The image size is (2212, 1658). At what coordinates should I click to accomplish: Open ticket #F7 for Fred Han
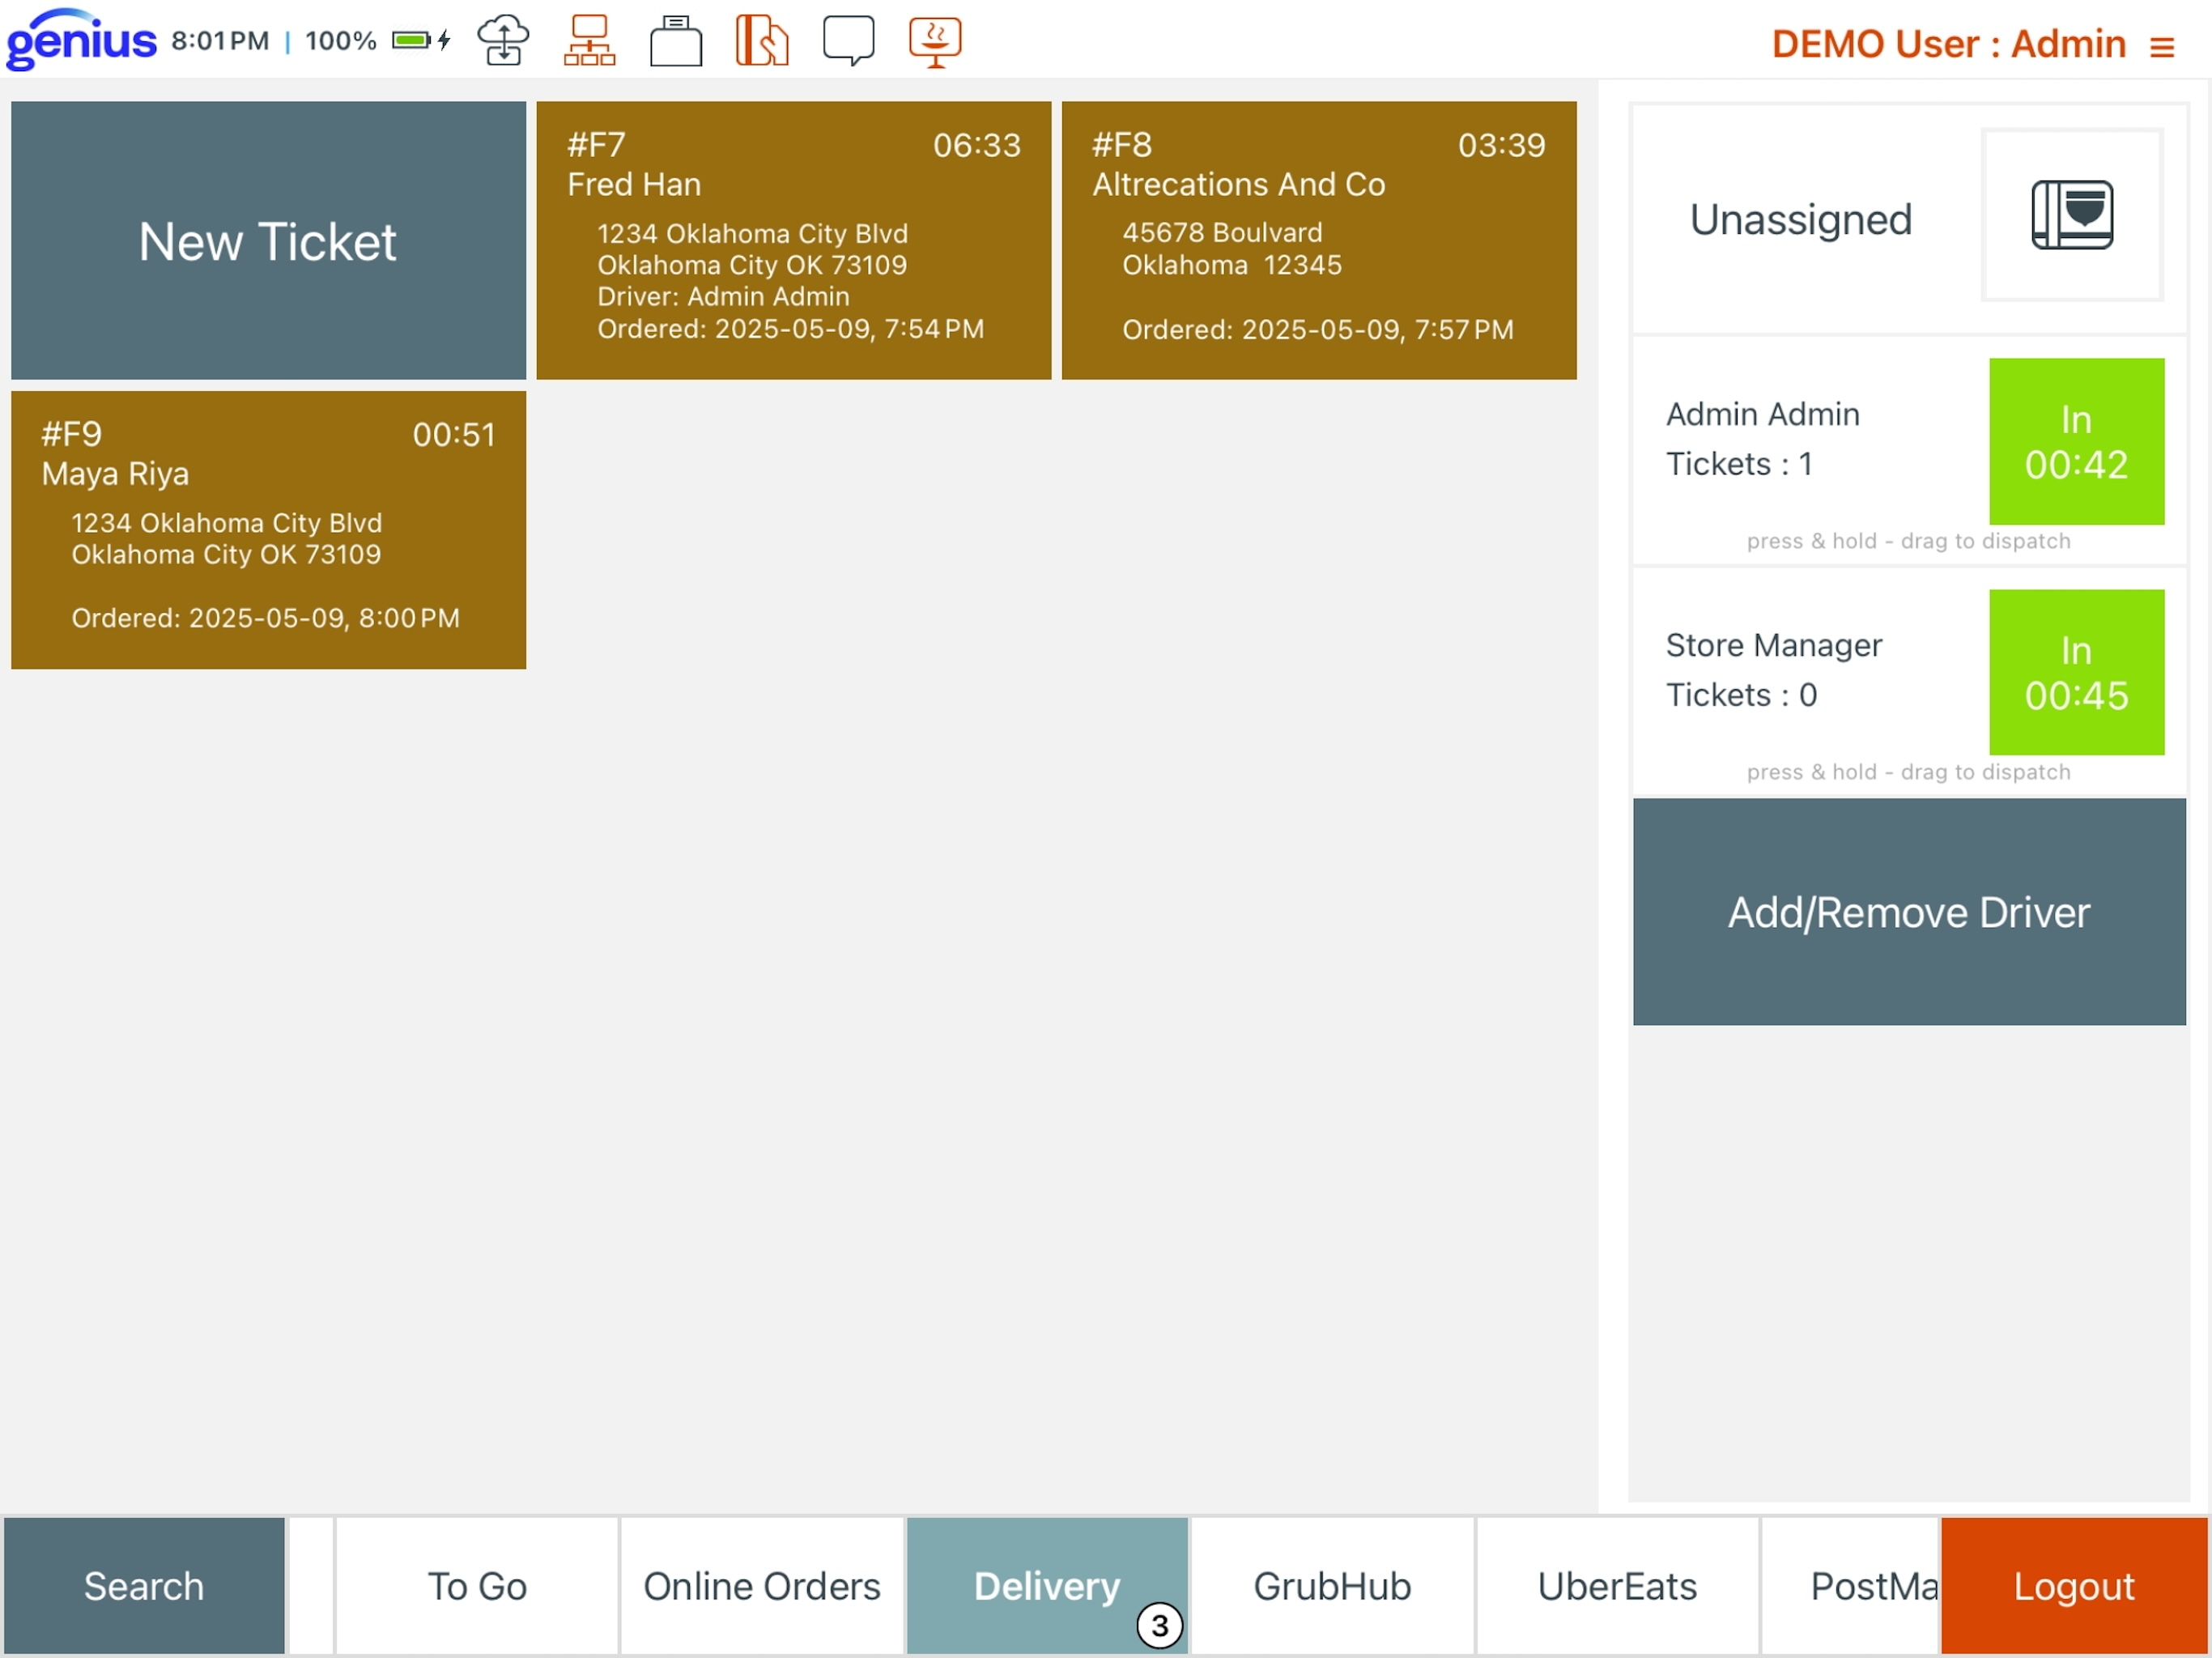click(794, 240)
